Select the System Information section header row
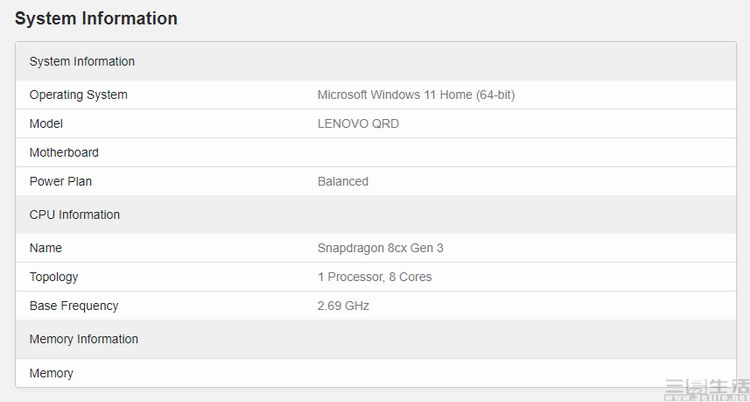 click(x=375, y=61)
